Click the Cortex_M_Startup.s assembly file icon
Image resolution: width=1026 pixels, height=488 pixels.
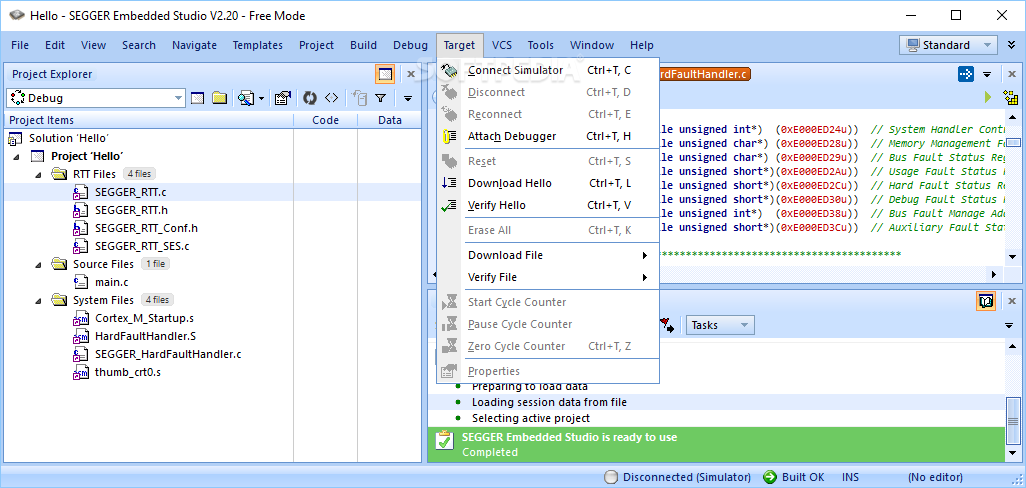pyautogui.click(x=80, y=319)
